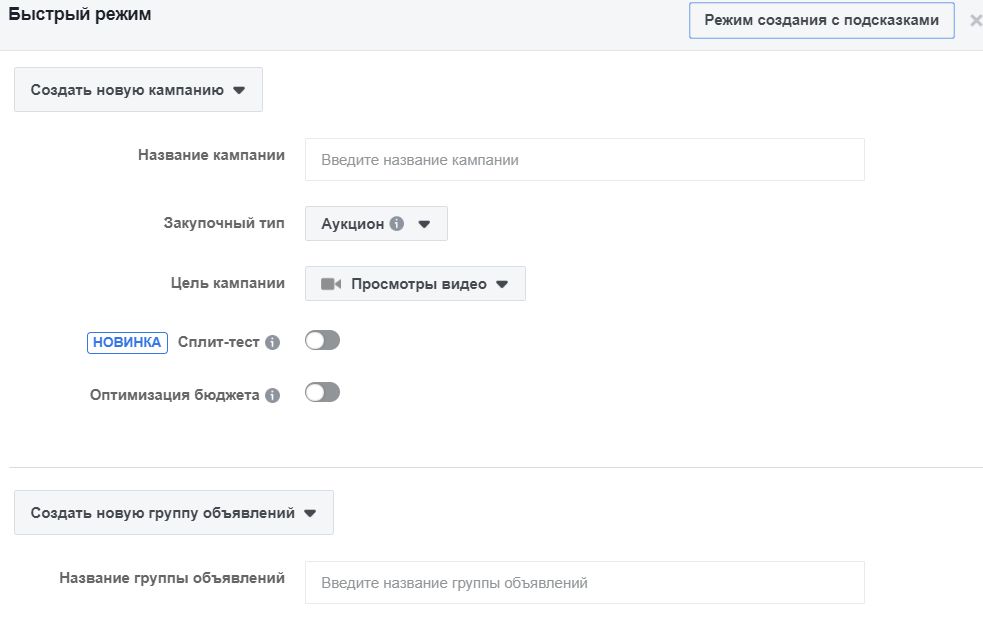983x637 pixels.
Task: Click the X icon to close quick mode
Action: (975, 19)
